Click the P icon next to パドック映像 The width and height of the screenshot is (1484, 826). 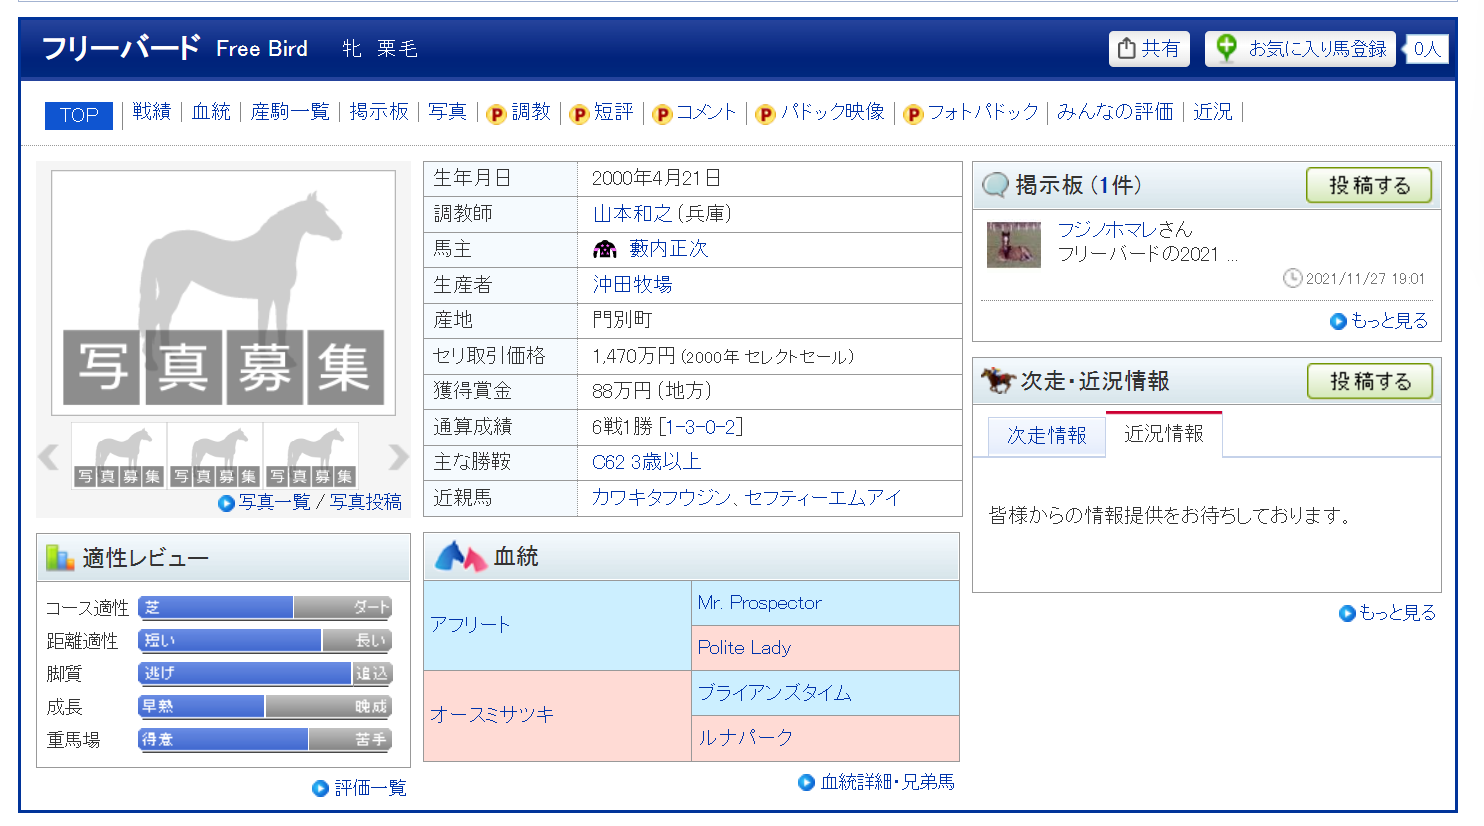(x=765, y=114)
